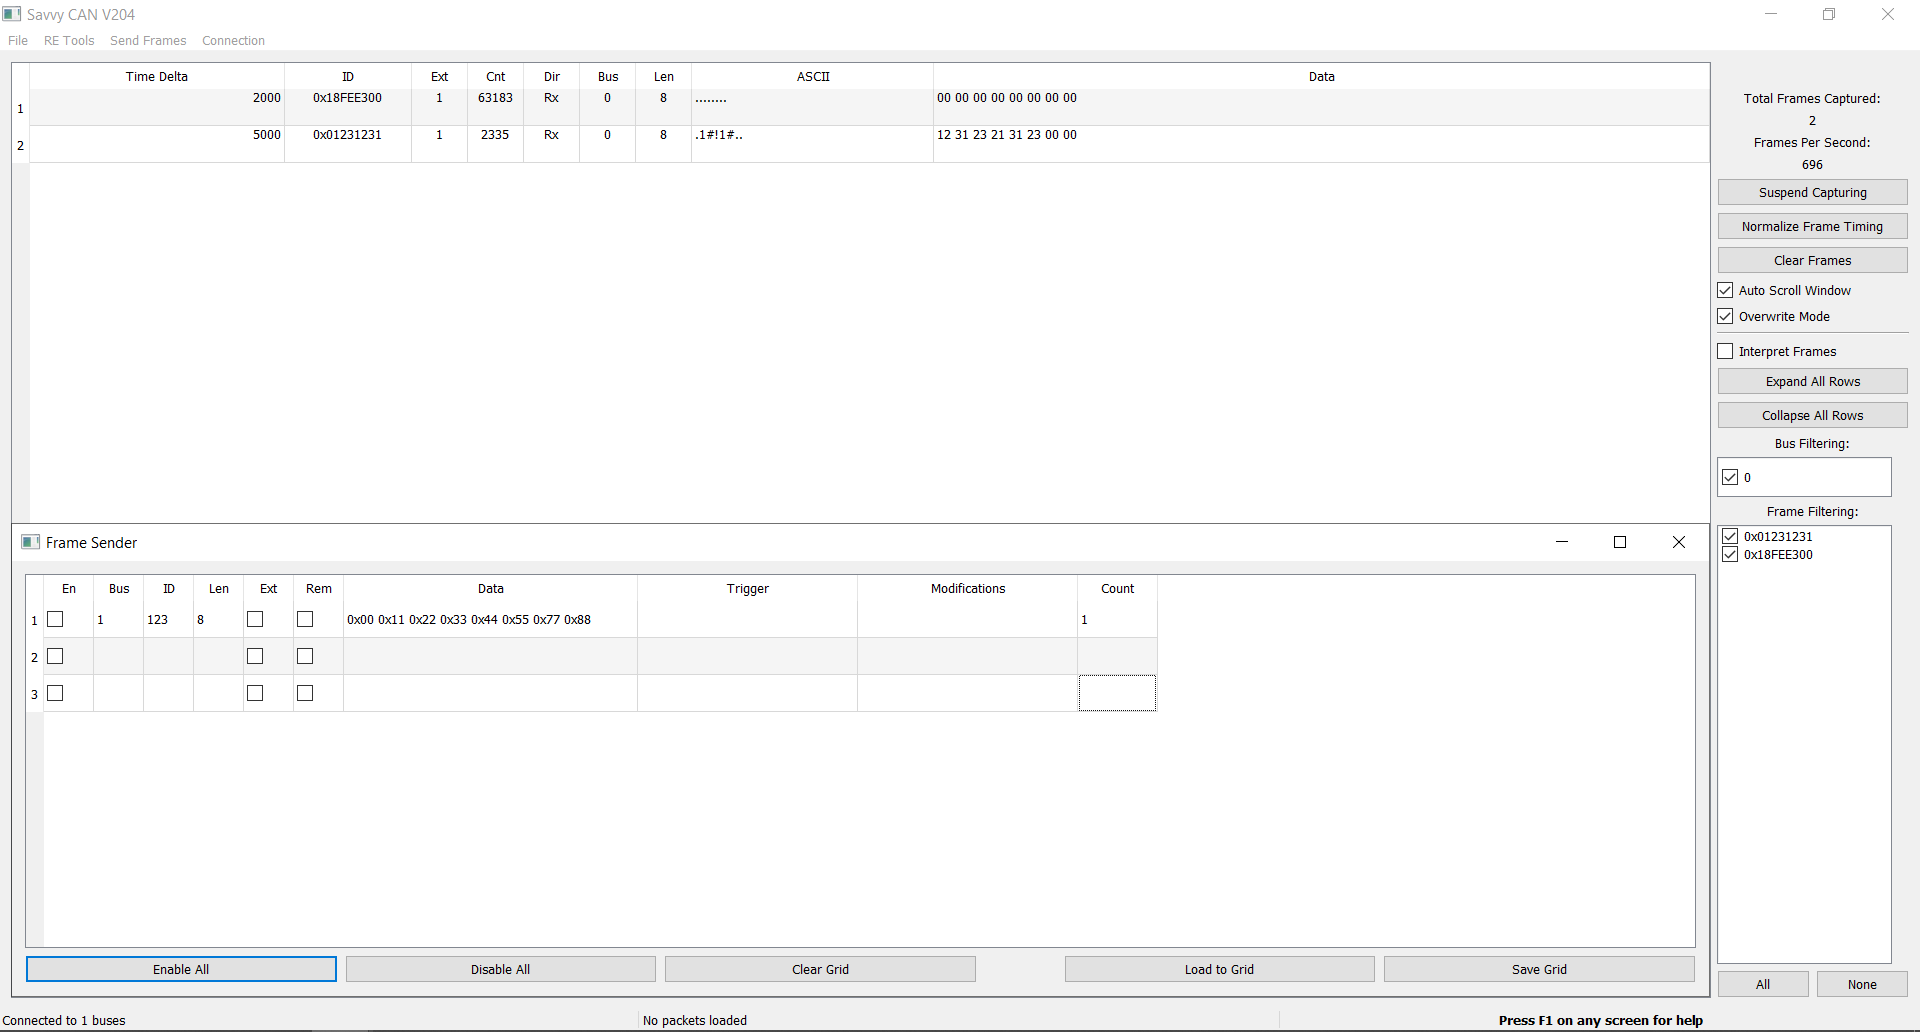Uncheck bus 0 in Bus Filtering

[x=1730, y=477]
